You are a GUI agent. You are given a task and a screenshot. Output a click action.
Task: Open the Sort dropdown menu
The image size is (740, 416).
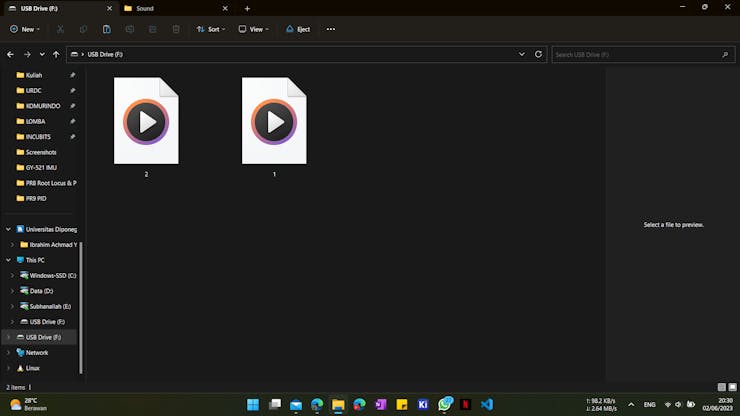coord(211,29)
